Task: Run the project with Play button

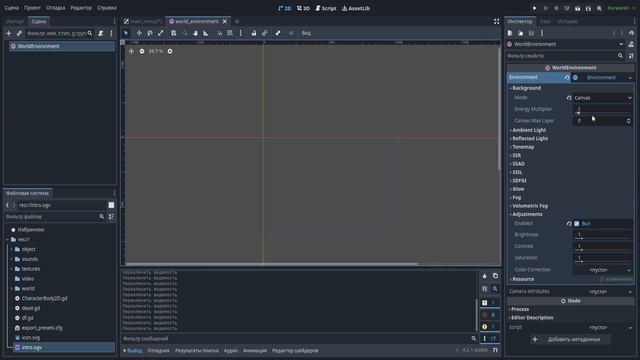Action: pos(534,8)
